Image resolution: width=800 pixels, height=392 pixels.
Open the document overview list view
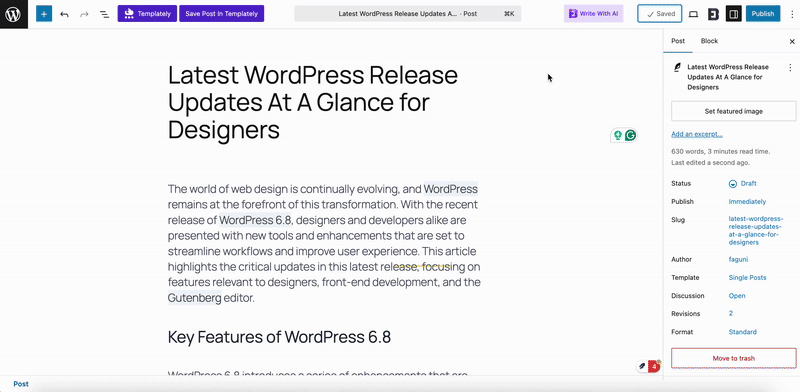[x=104, y=14]
